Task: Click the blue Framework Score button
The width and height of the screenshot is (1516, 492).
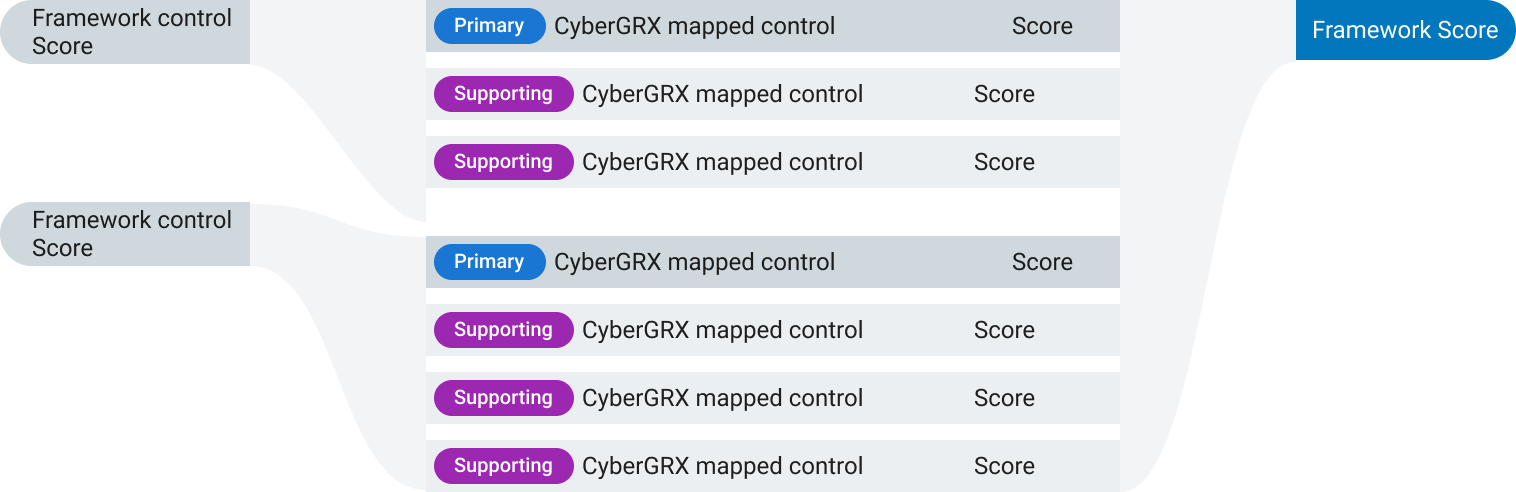Action: 1404,30
